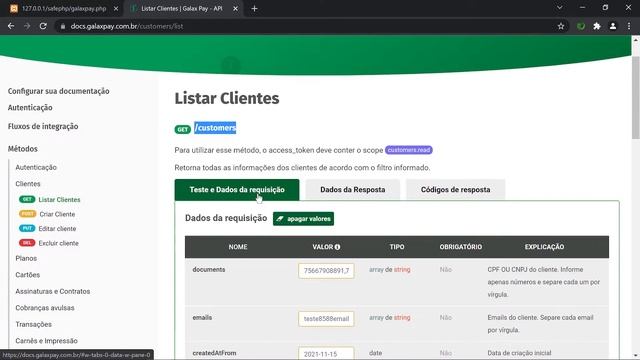Close the galaxpay.php tab

coord(116,9)
